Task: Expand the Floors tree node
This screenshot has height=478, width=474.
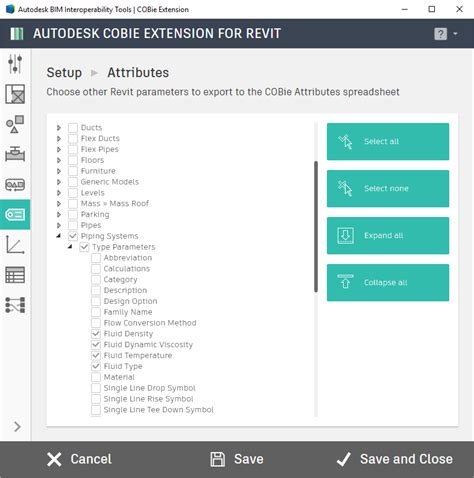Action: pyautogui.click(x=59, y=160)
